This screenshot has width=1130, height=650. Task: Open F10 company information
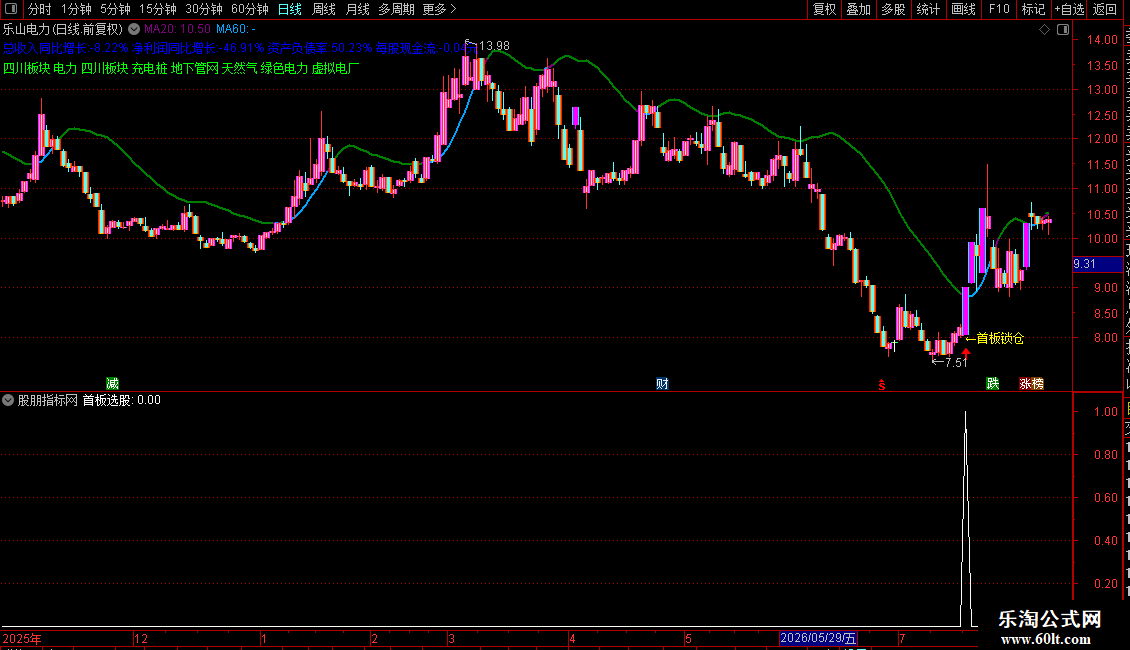(x=999, y=9)
